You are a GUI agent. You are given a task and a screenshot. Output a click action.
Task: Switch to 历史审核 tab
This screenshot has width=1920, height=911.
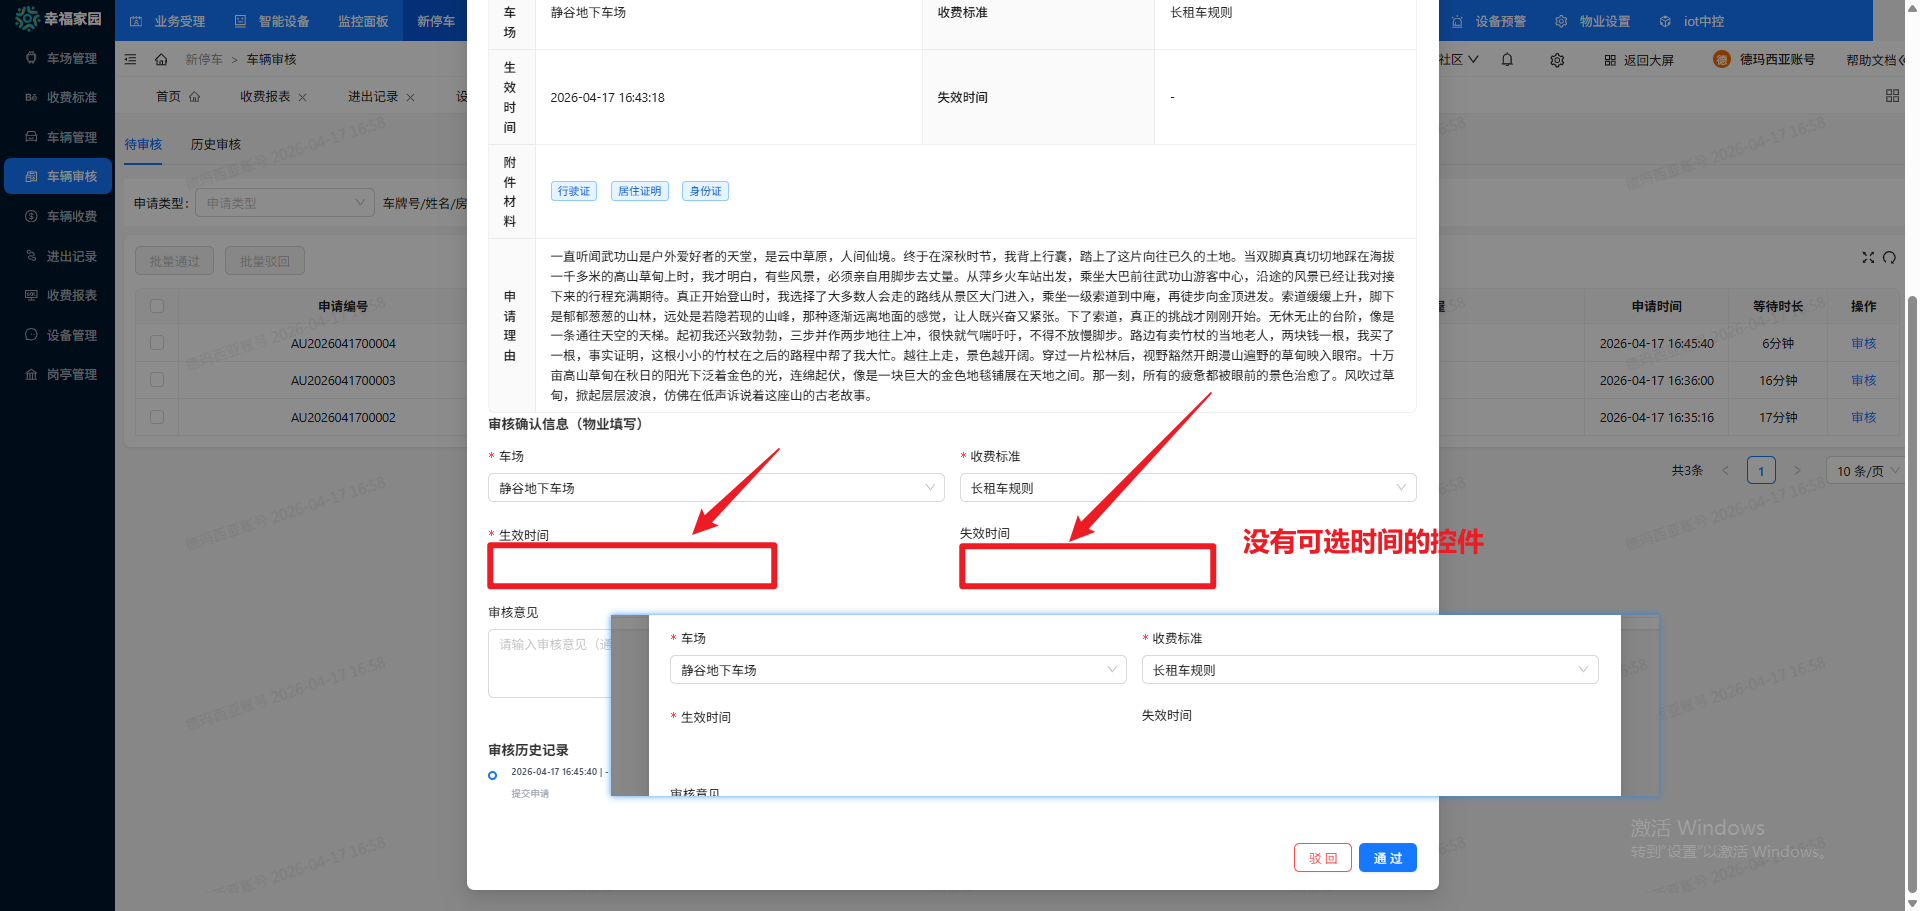coord(216,144)
